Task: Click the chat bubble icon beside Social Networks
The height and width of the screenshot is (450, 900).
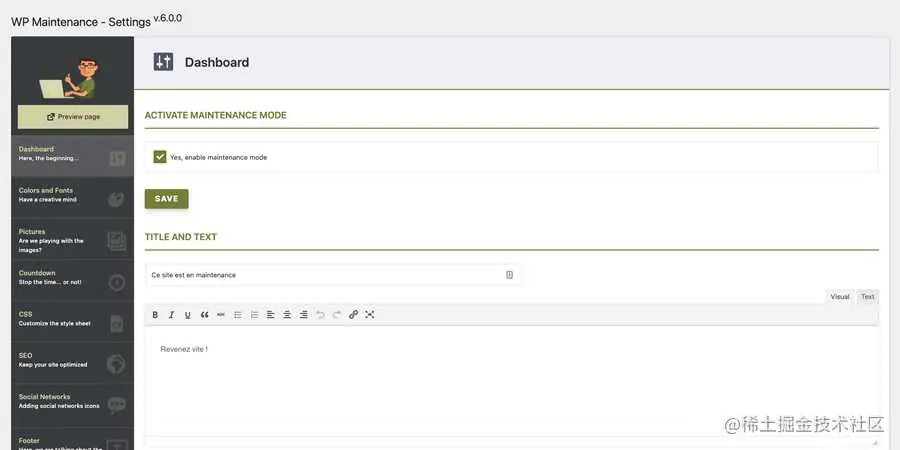Action: pos(117,405)
